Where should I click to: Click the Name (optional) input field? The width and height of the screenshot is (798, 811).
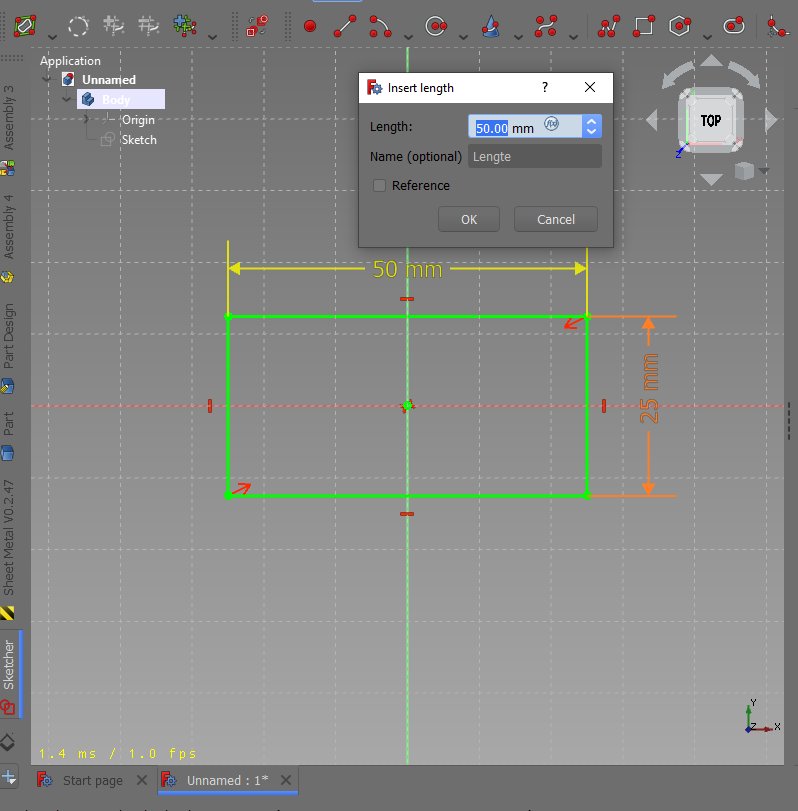(535, 156)
